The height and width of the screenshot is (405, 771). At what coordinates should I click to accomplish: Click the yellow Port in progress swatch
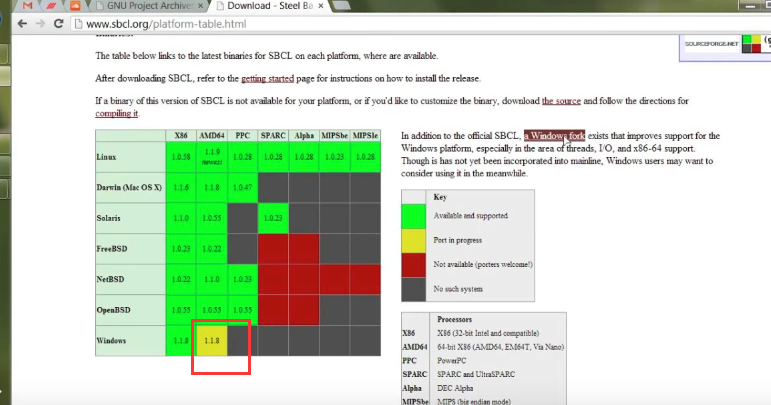[x=414, y=240]
